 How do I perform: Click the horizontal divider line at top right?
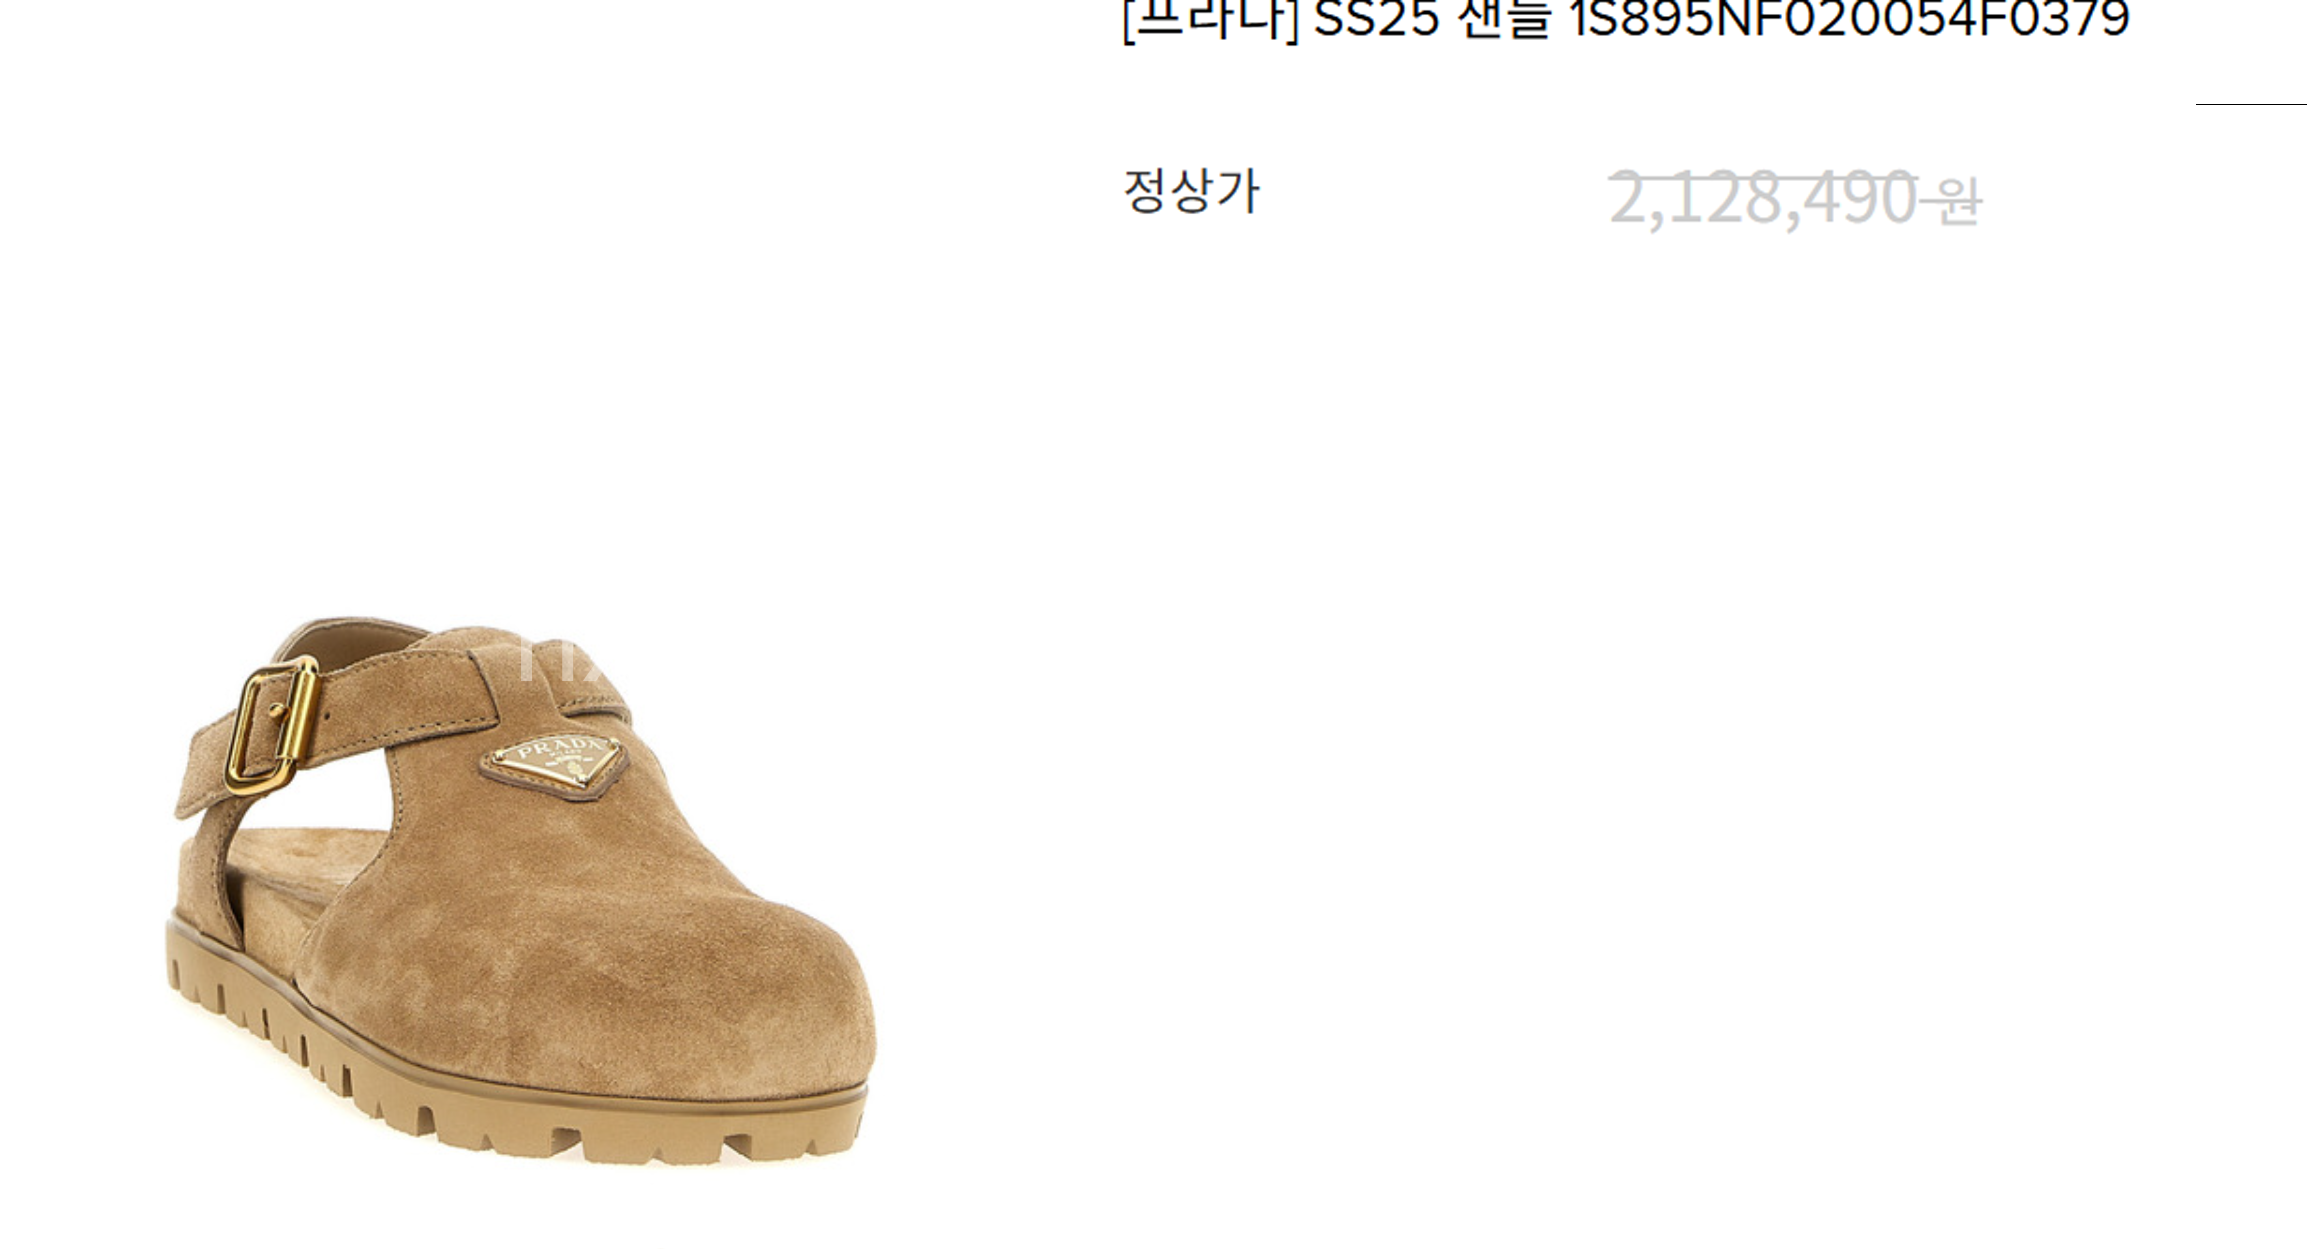(x=2251, y=104)
